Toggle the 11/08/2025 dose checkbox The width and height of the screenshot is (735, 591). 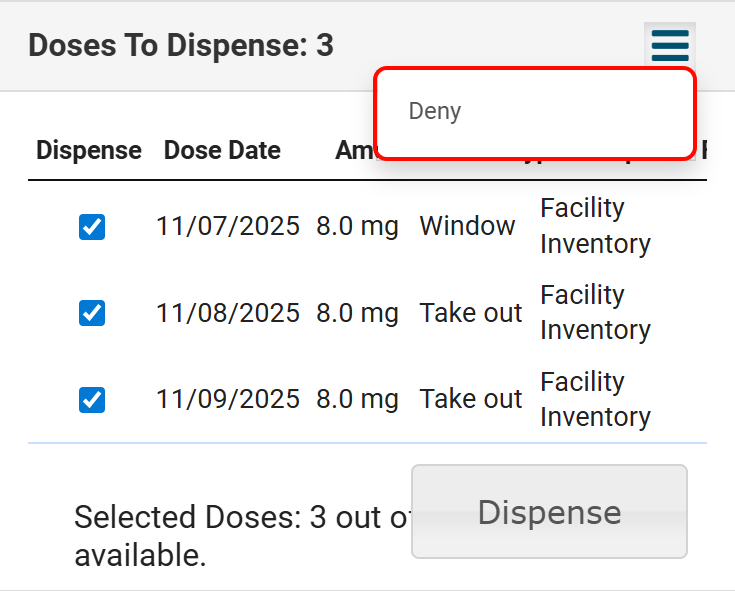click(x=92, y=314)
